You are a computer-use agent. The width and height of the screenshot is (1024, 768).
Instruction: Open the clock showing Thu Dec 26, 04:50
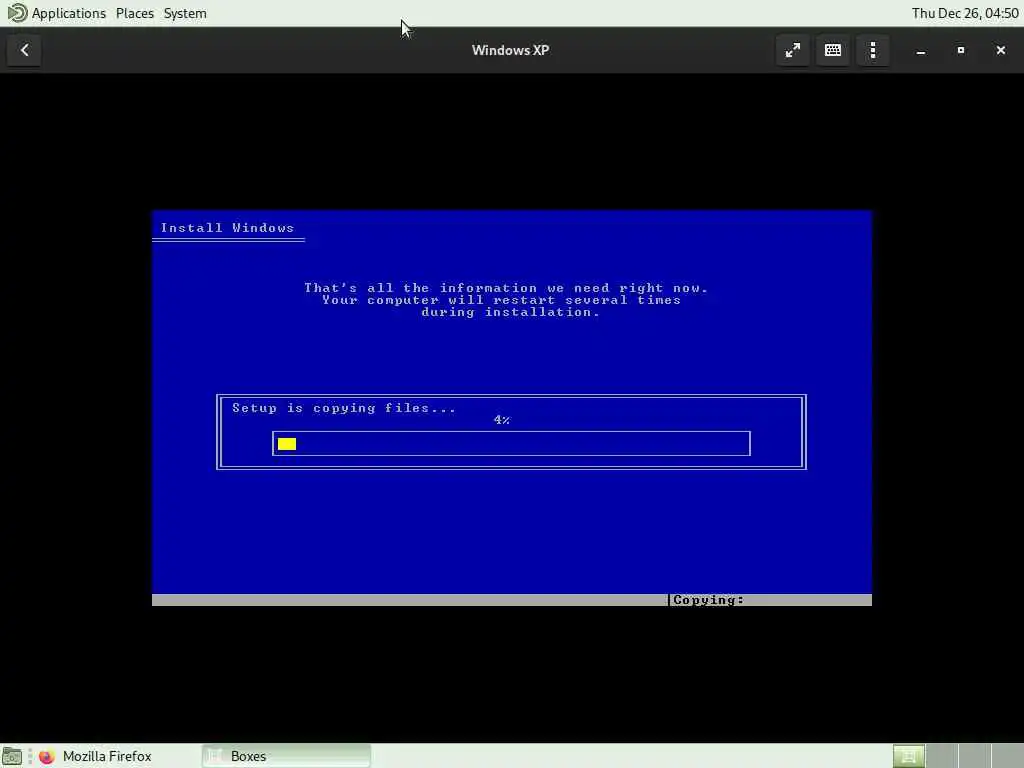click(x=965, y=13)
